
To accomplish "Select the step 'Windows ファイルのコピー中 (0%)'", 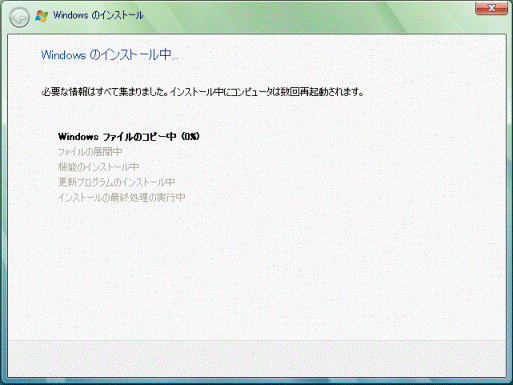I will (129, 137).
